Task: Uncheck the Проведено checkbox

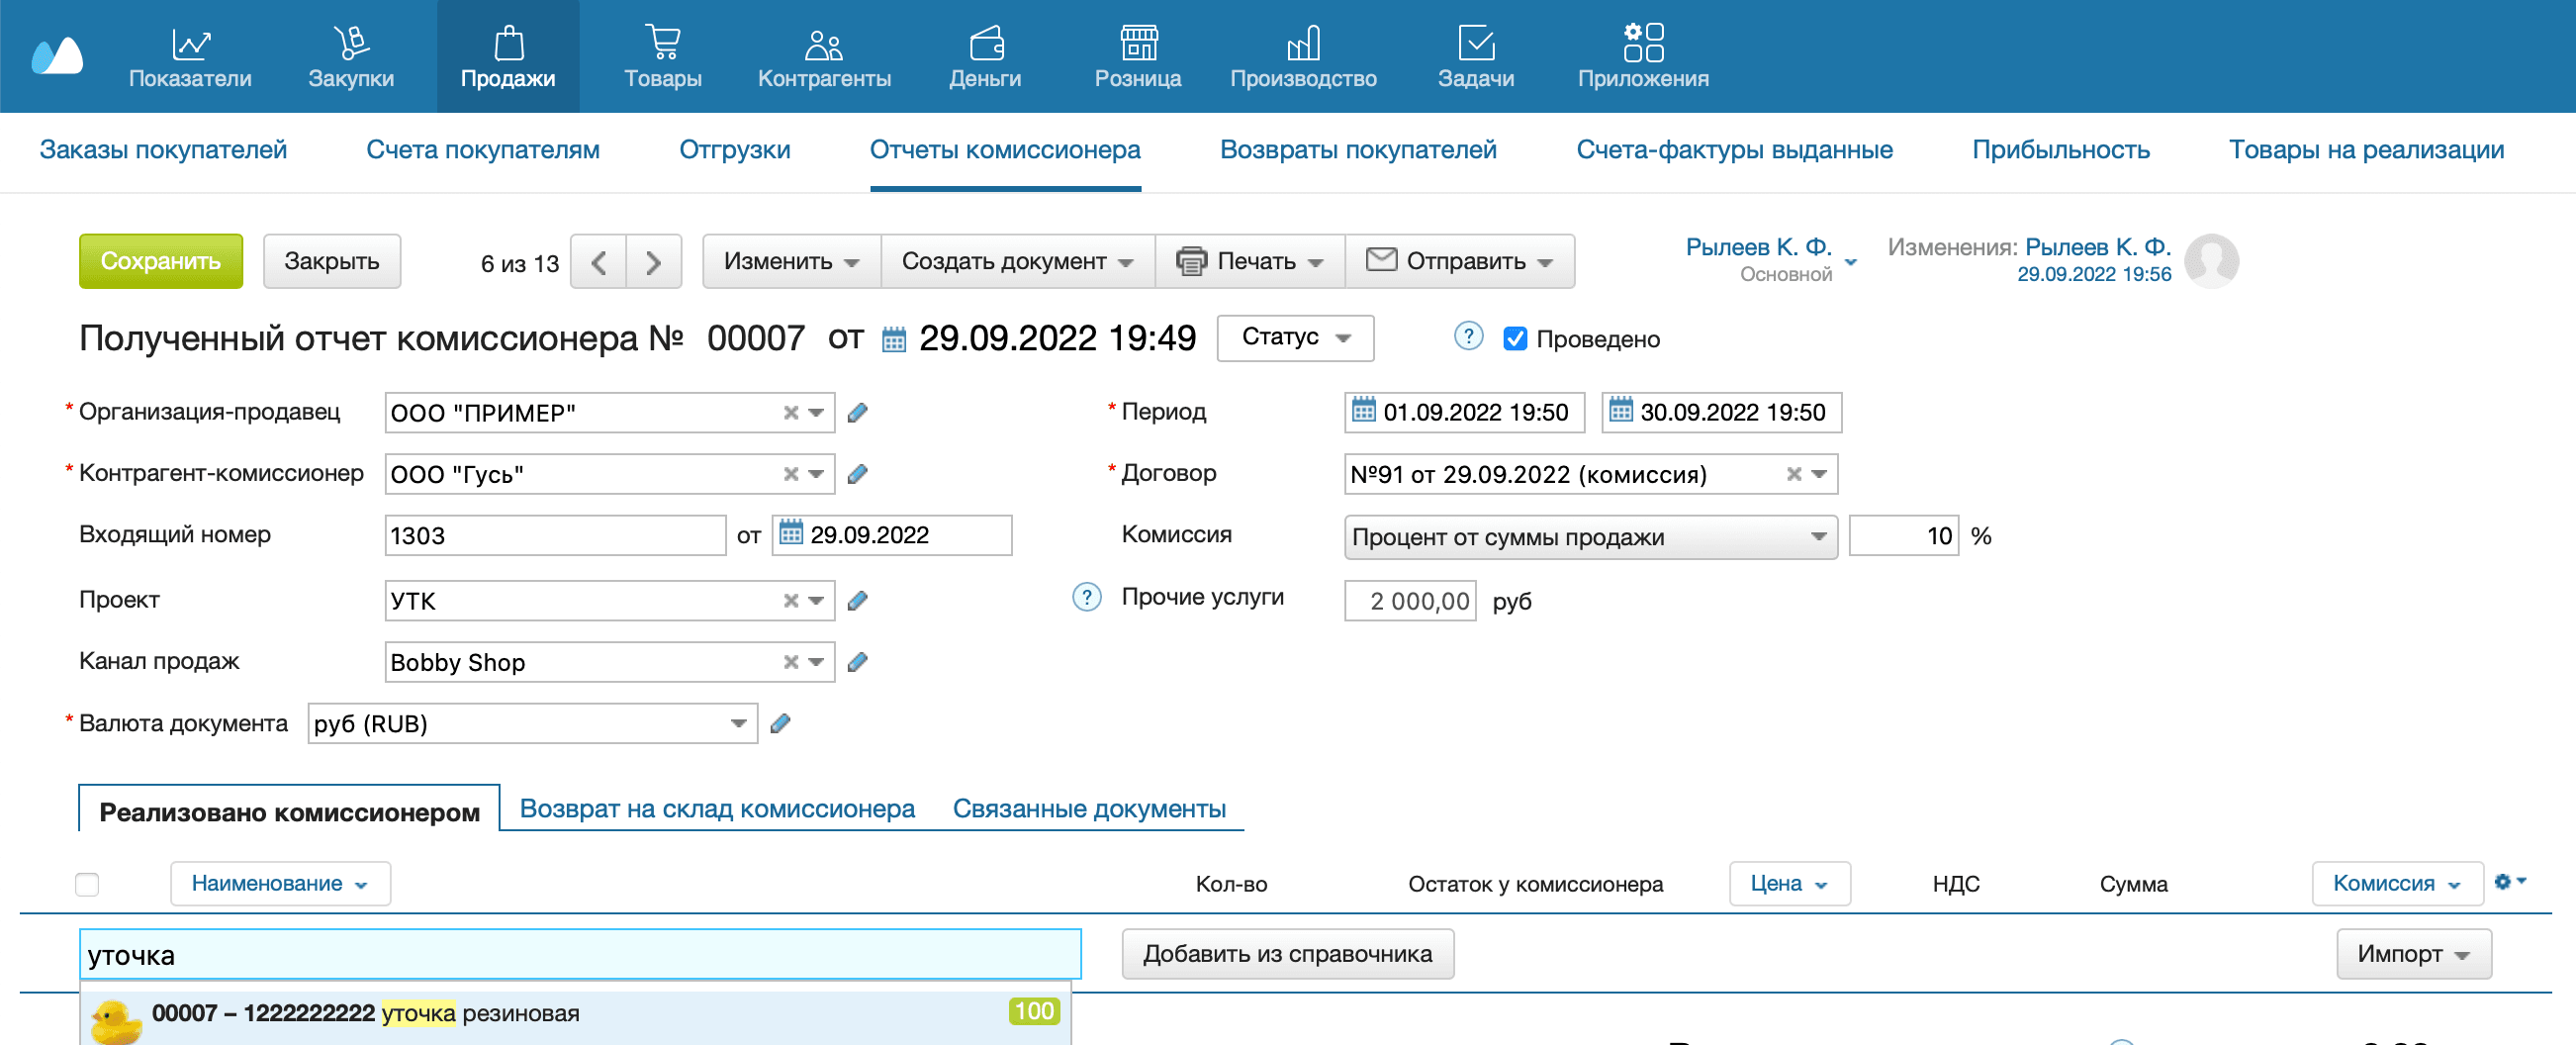Action: (x=1515, y=339)
